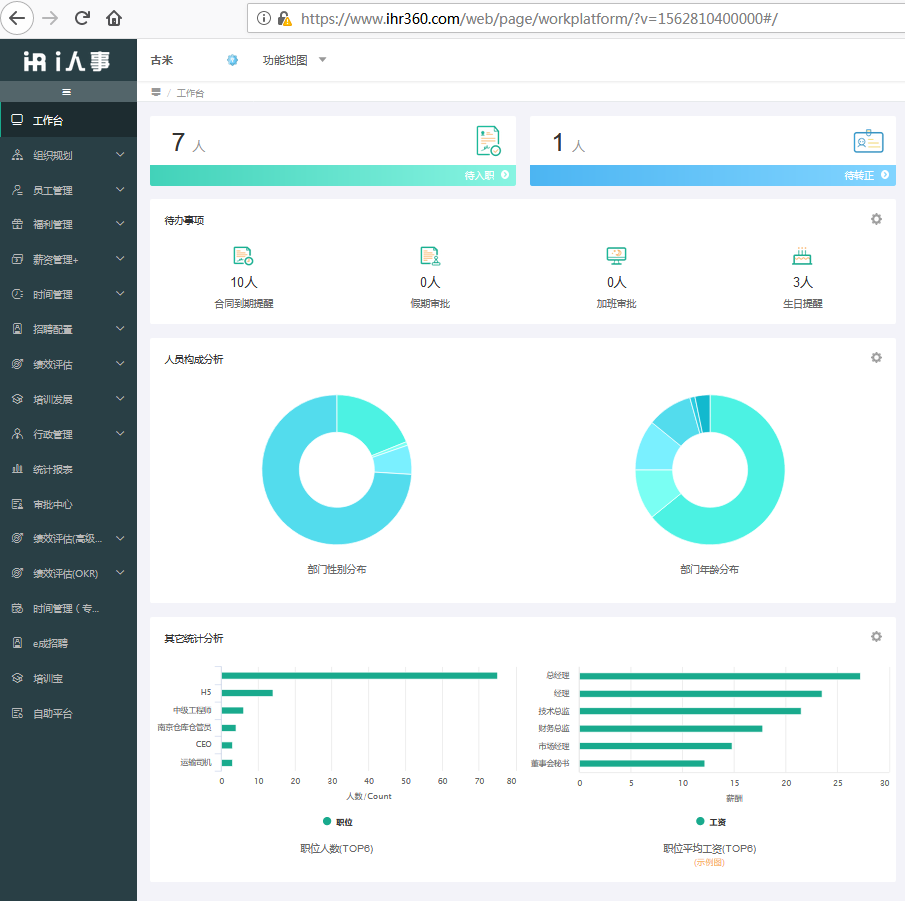Open 统计报表 in the sidebar
Image resolution: width=905 pixels, height=901 pixels.
click(x=68, y=469)
